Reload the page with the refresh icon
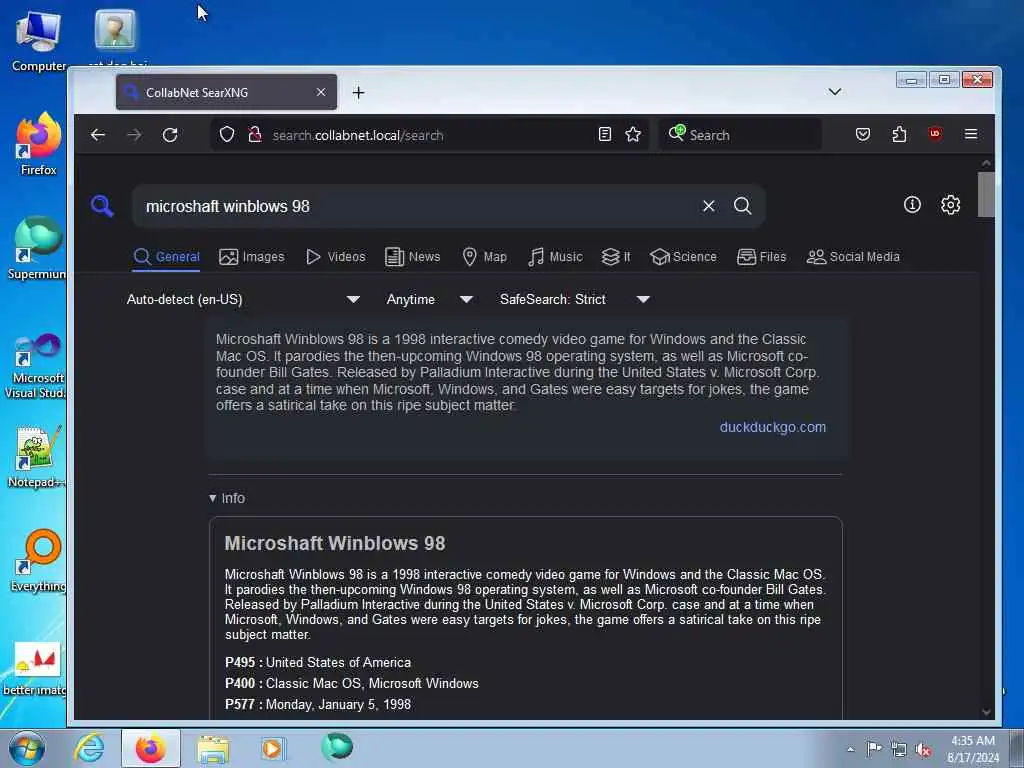Image resolution: width=1024 pixels, height=768 pixels. coord(170,135)
